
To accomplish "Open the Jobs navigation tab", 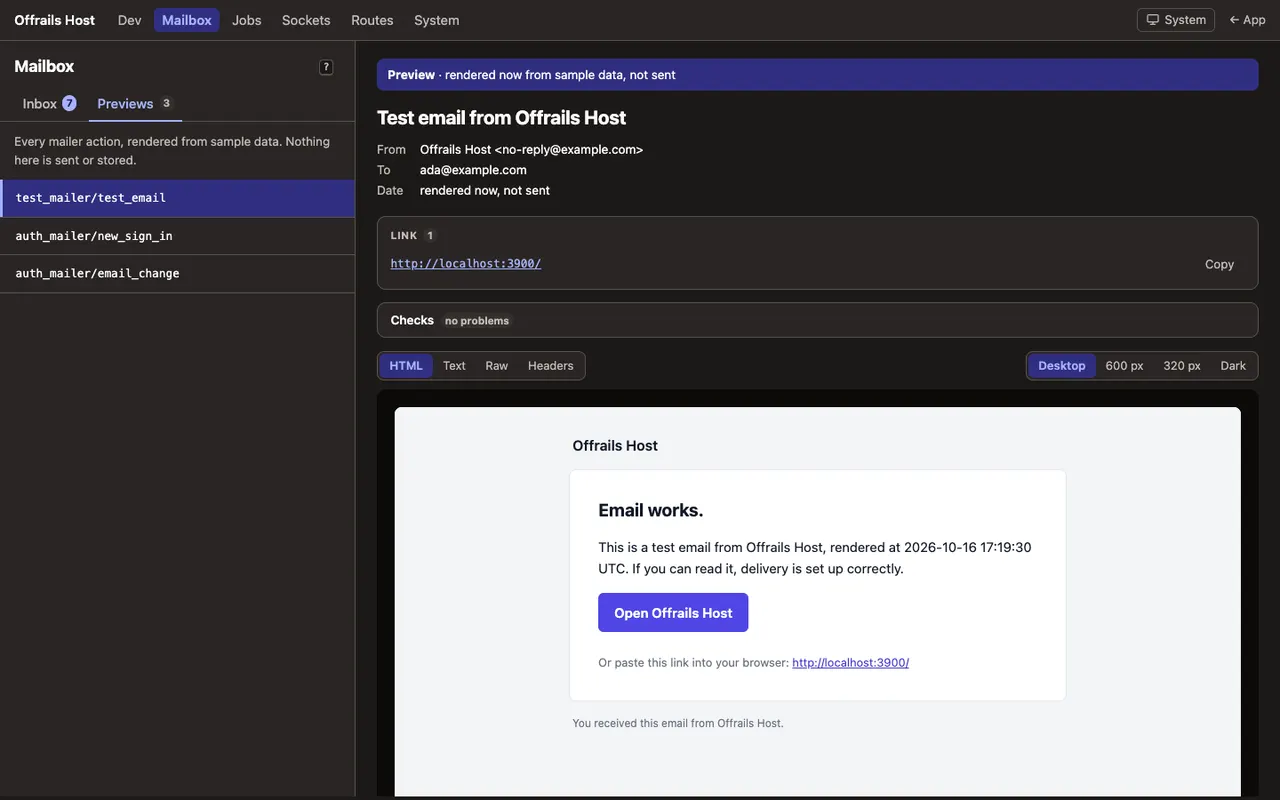I will [x=247, y=20].
